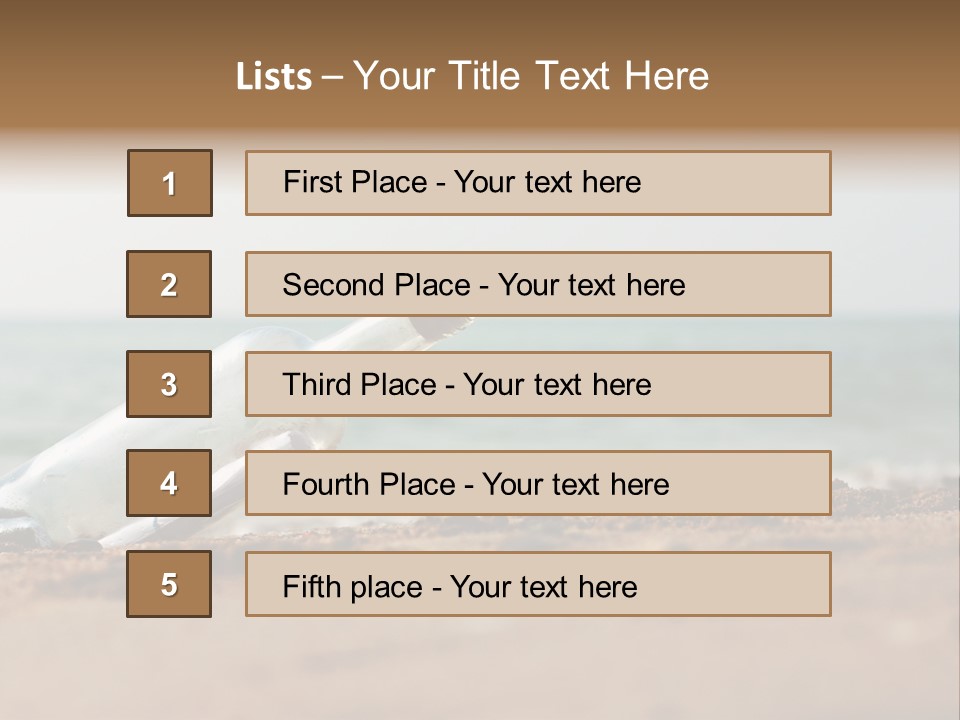Select the number 2 square box
The width and height of the screenshot is (960, 720).
pyautogui.click(x=169, y=284)
